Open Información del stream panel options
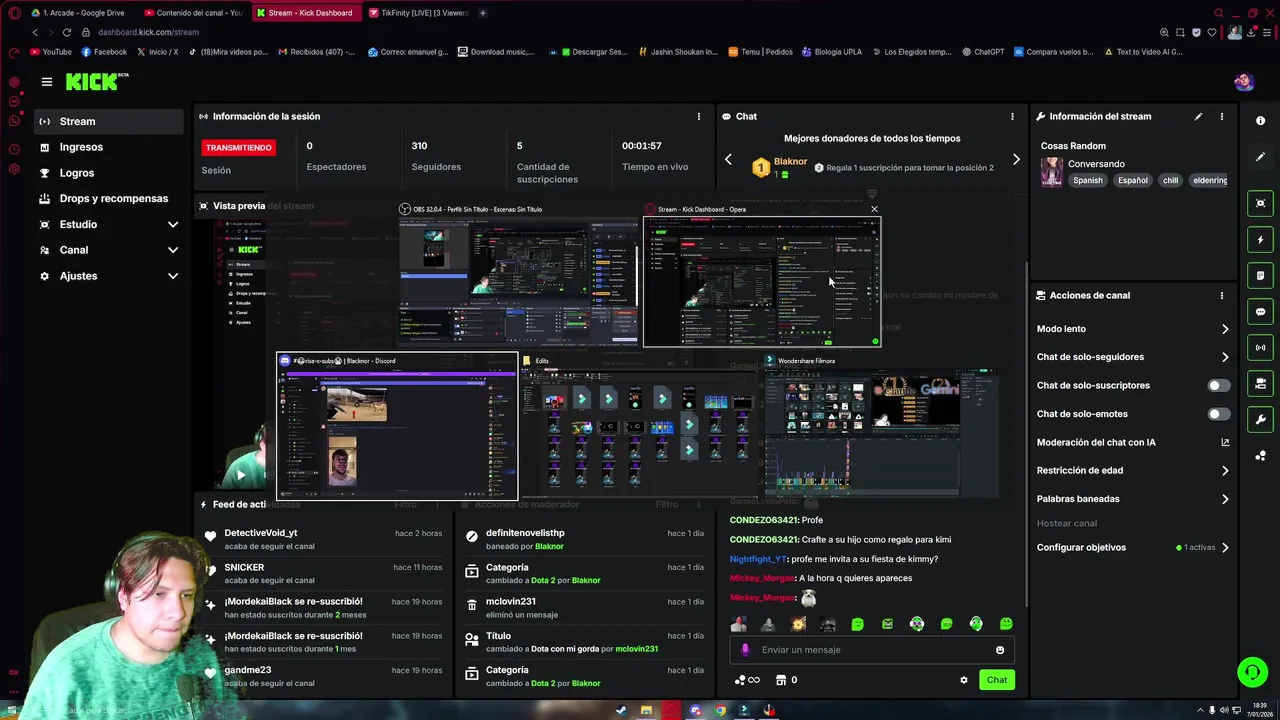This screenshot has width=1280, height=720. 1221,117
